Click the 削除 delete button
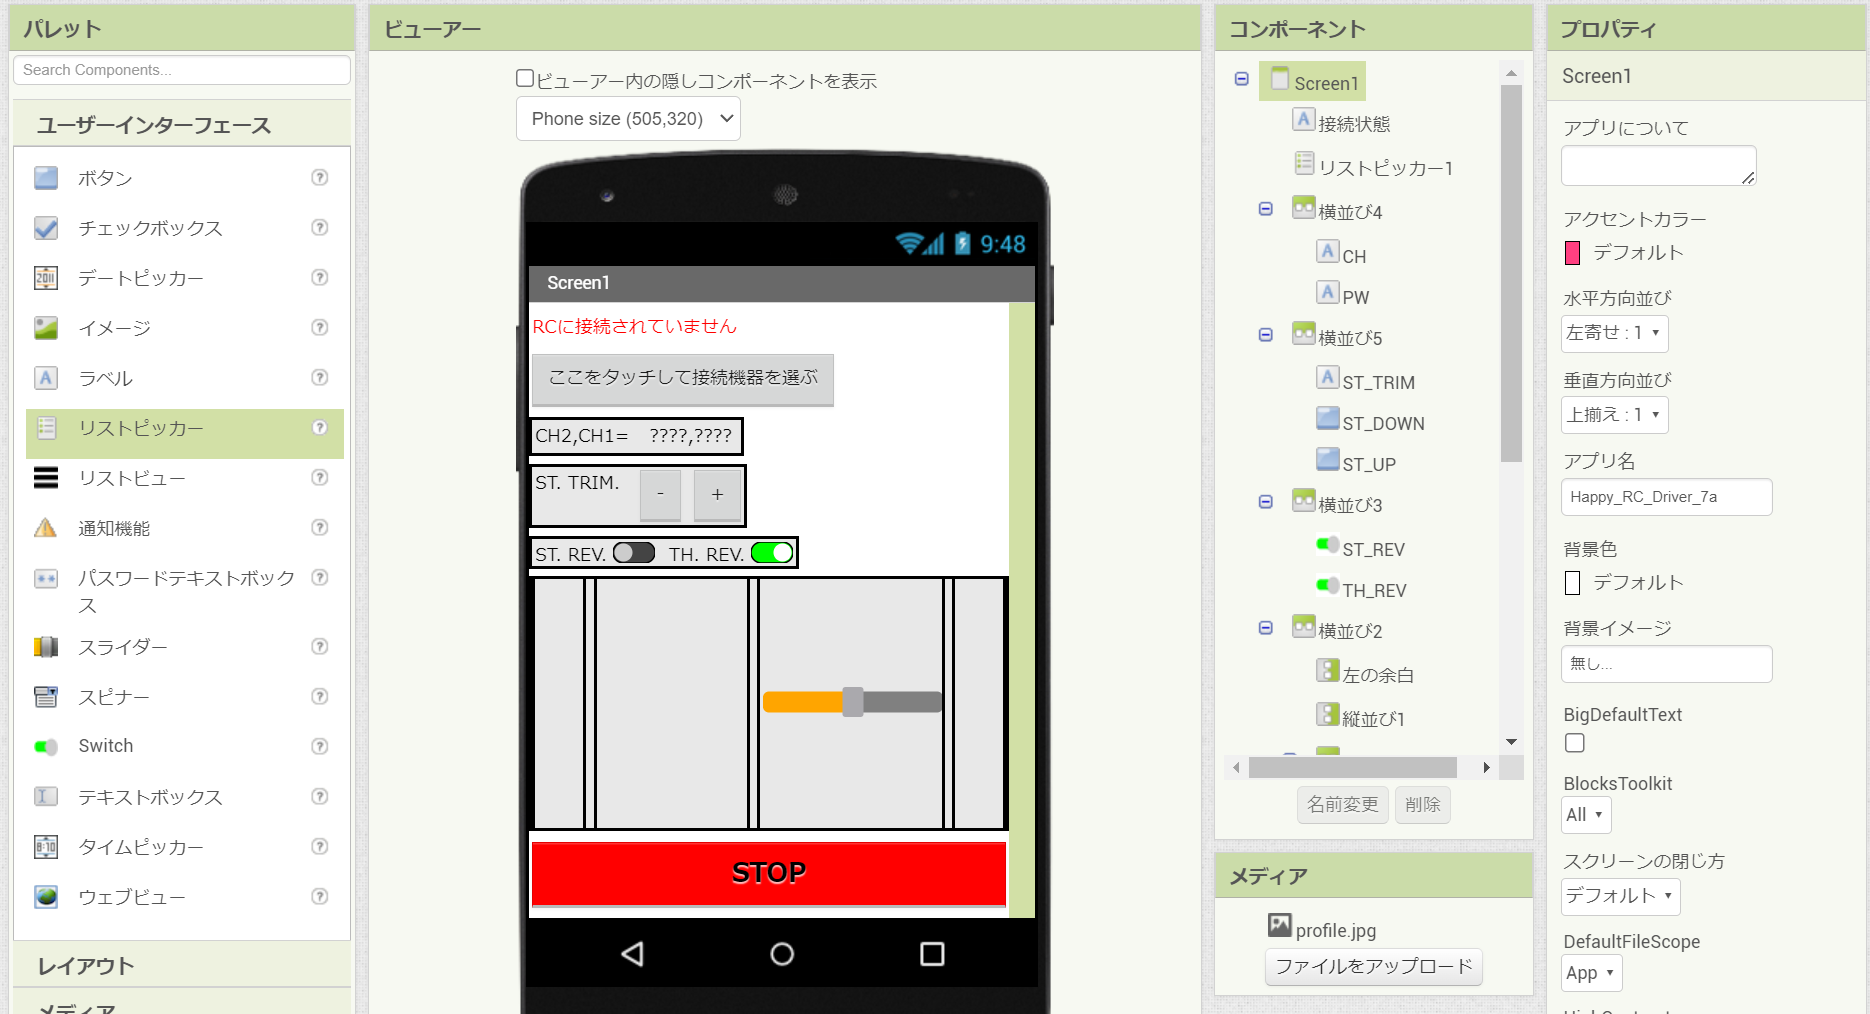The image size is (1870, 1014). [1422, 804]
